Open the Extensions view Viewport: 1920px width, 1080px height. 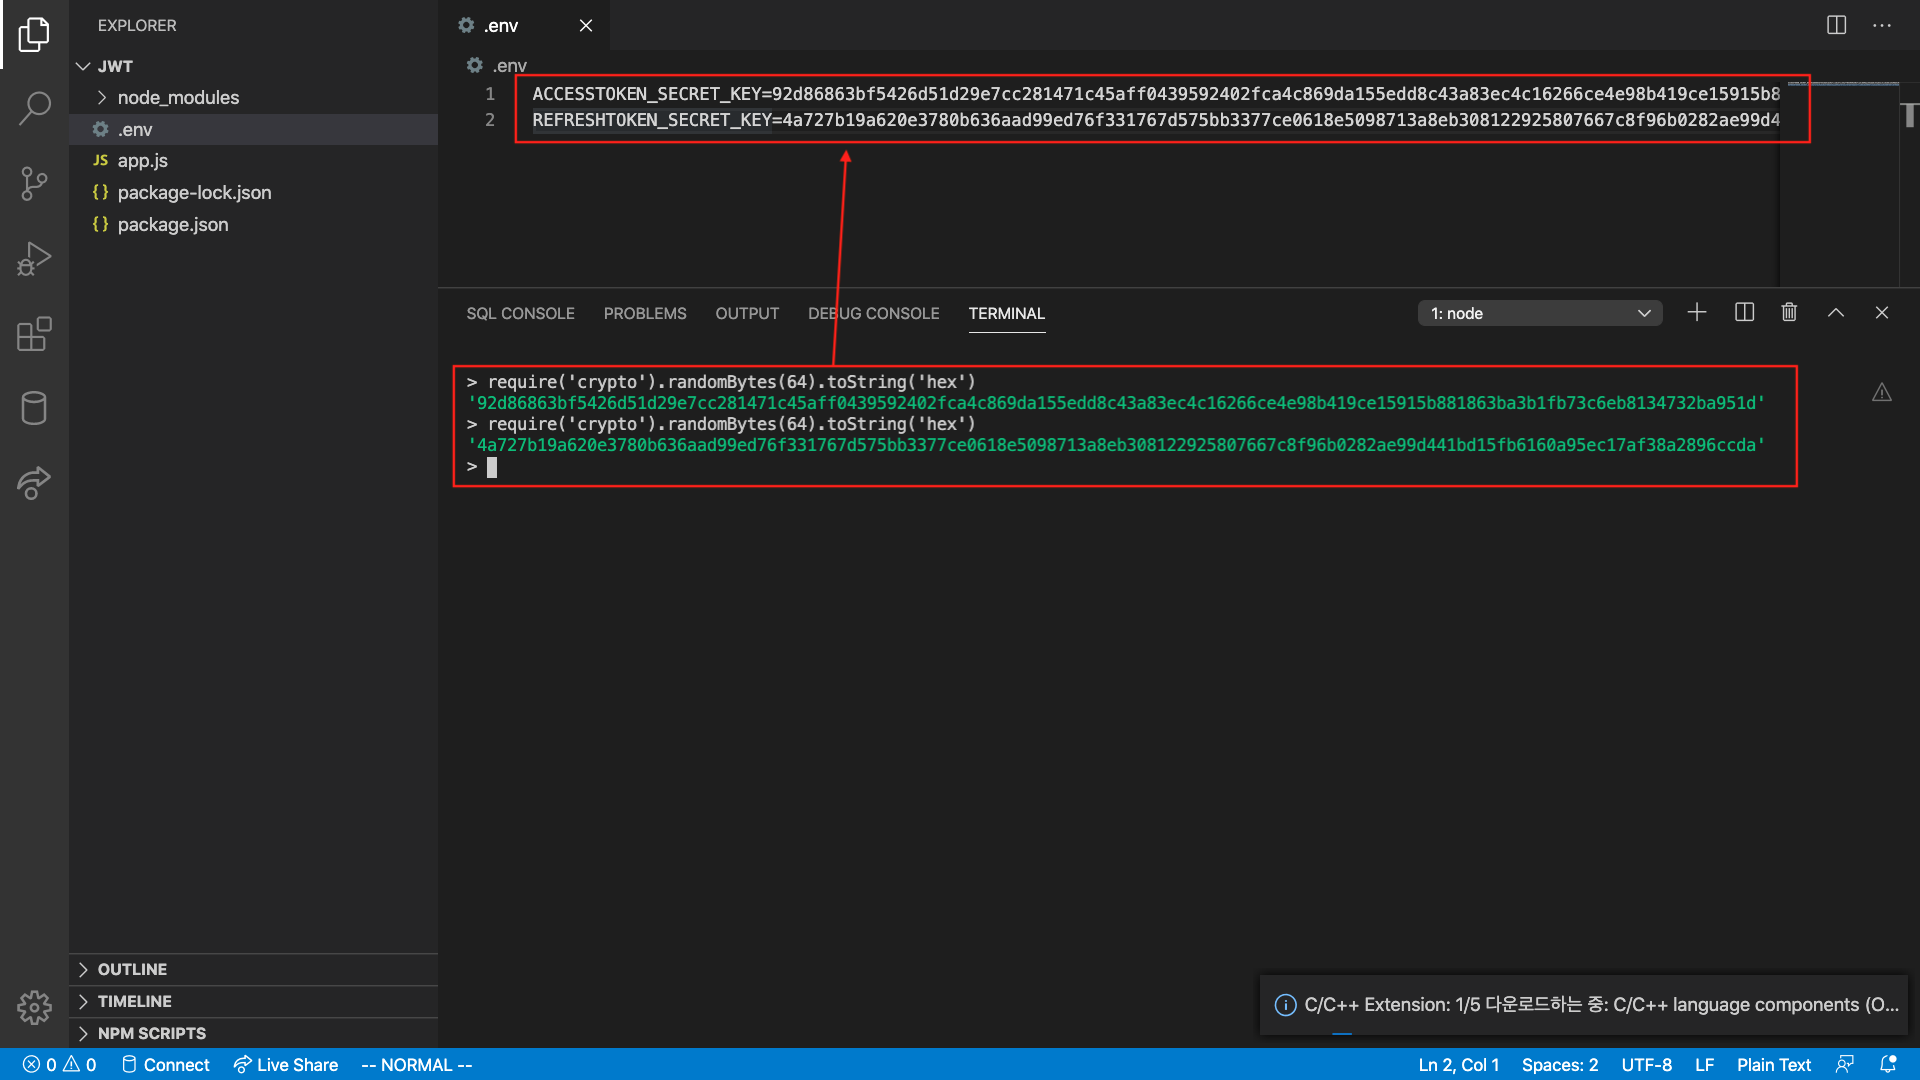click(34, 334)
